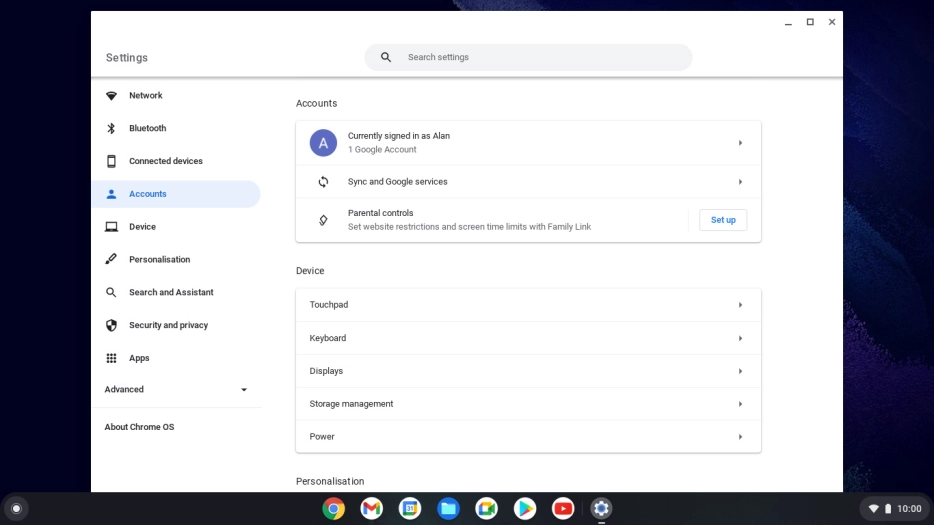This screenshot has width=934, height=525.
Task: Open Storage management arrow
Action: pyautogui.click(x=740, y=404)
